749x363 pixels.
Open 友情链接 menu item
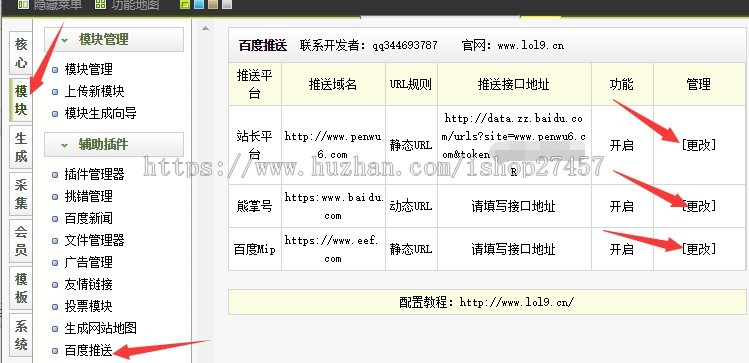click(x=88, y=284)
